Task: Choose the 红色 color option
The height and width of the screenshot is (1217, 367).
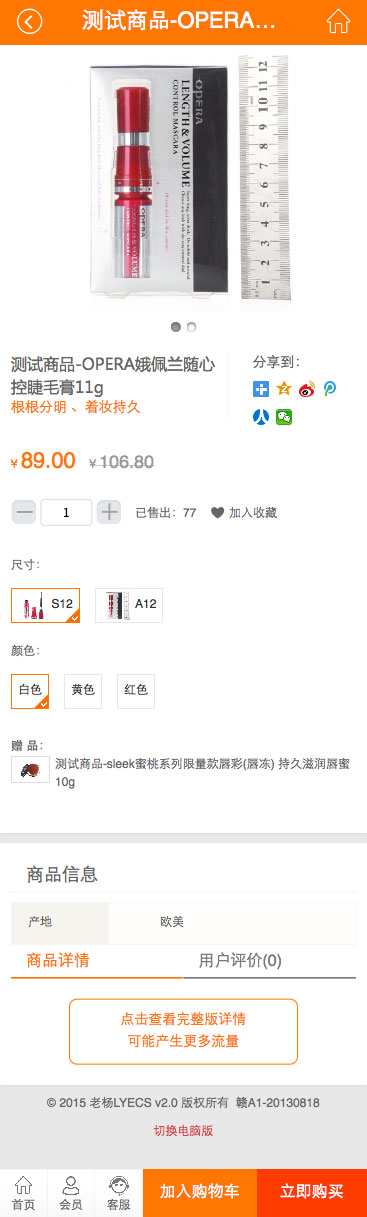Action: point(136,690)
